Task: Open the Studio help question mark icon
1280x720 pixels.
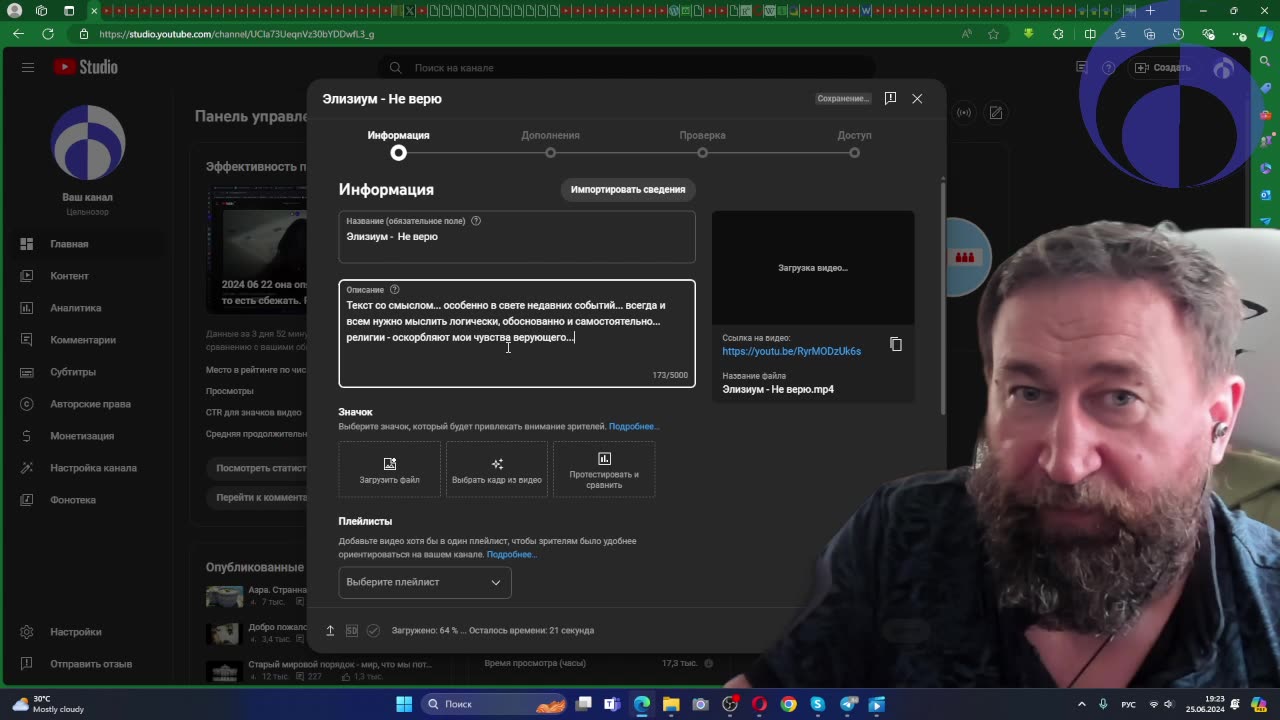Action: click(x=1108, y=67)
